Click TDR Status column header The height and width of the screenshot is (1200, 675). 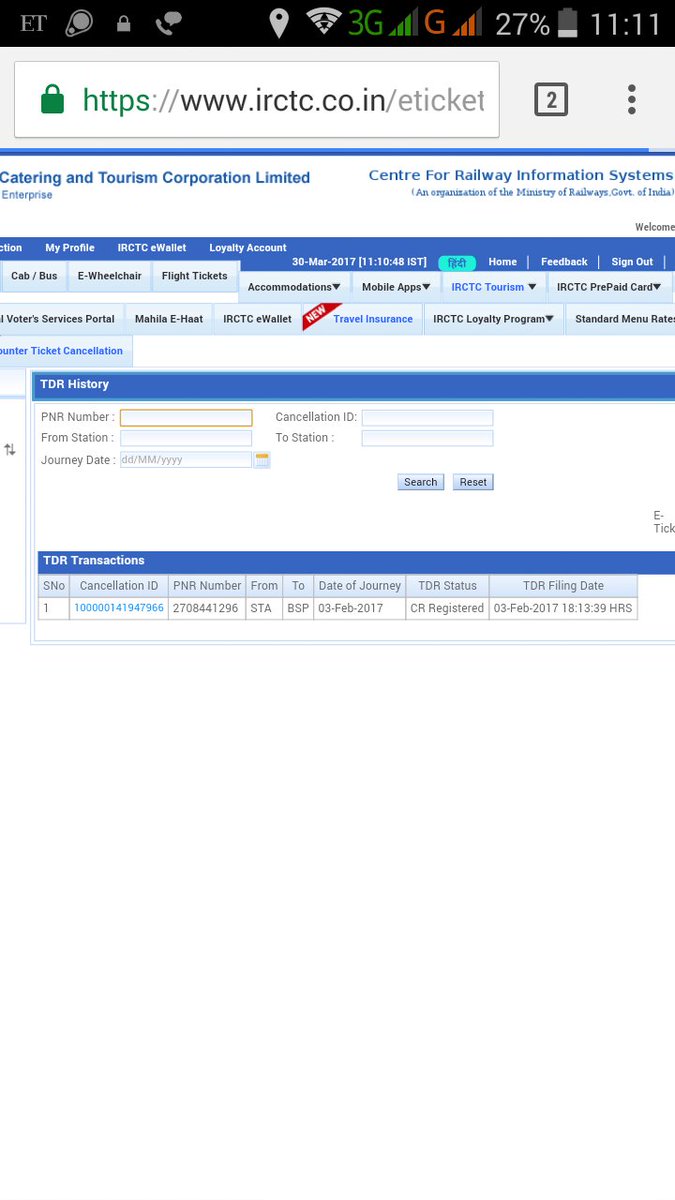pyautogui.click(x=447, y=586)
